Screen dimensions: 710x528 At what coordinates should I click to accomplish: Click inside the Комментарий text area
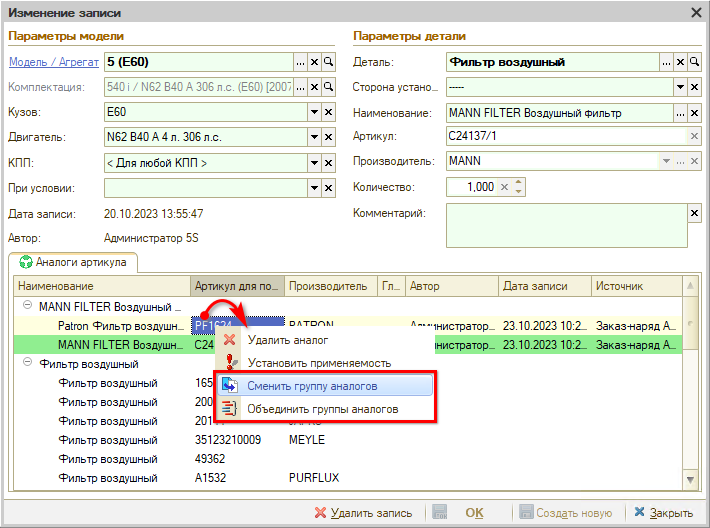(566, 225)
